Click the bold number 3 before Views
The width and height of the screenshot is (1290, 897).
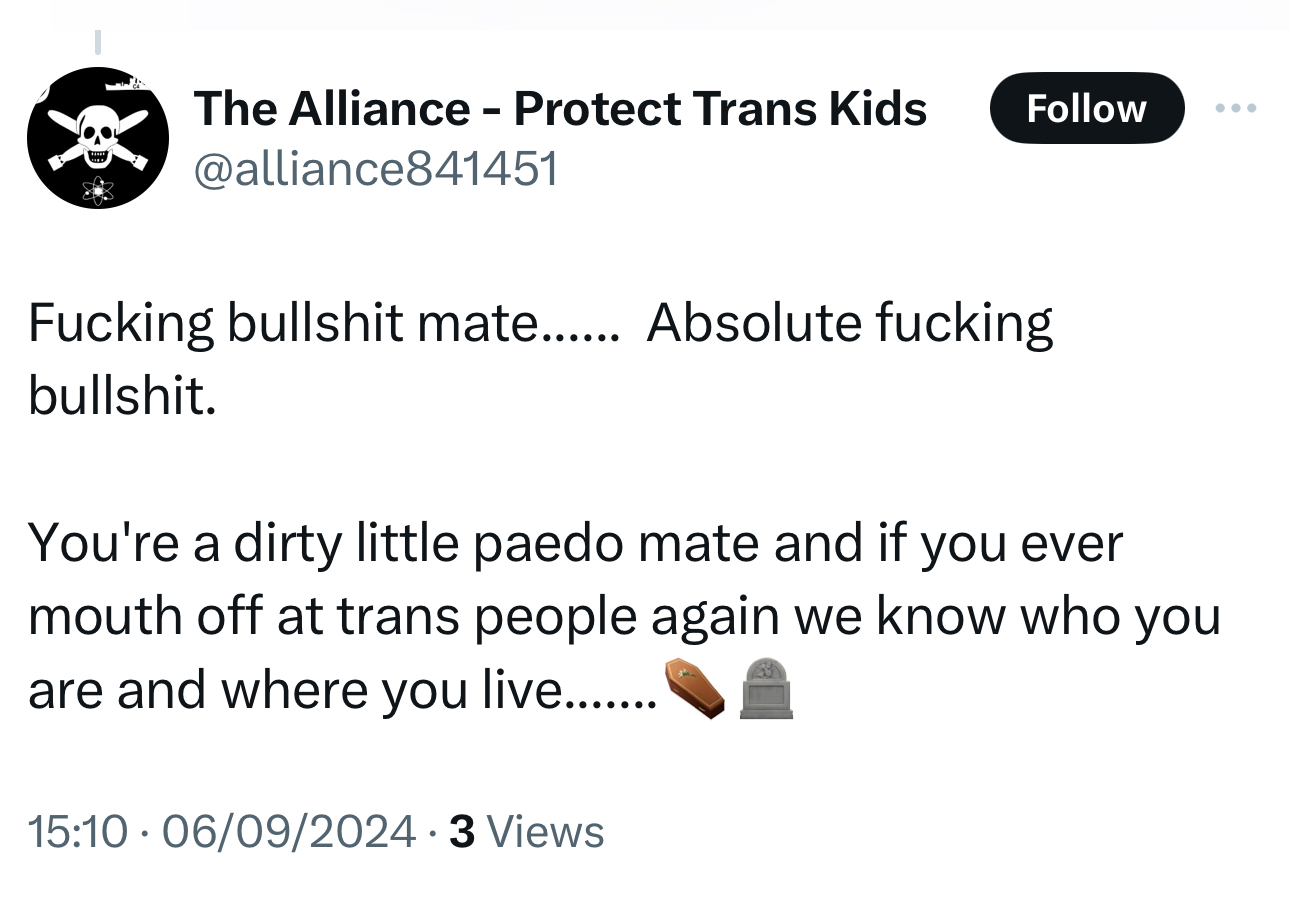pos(461,832)
